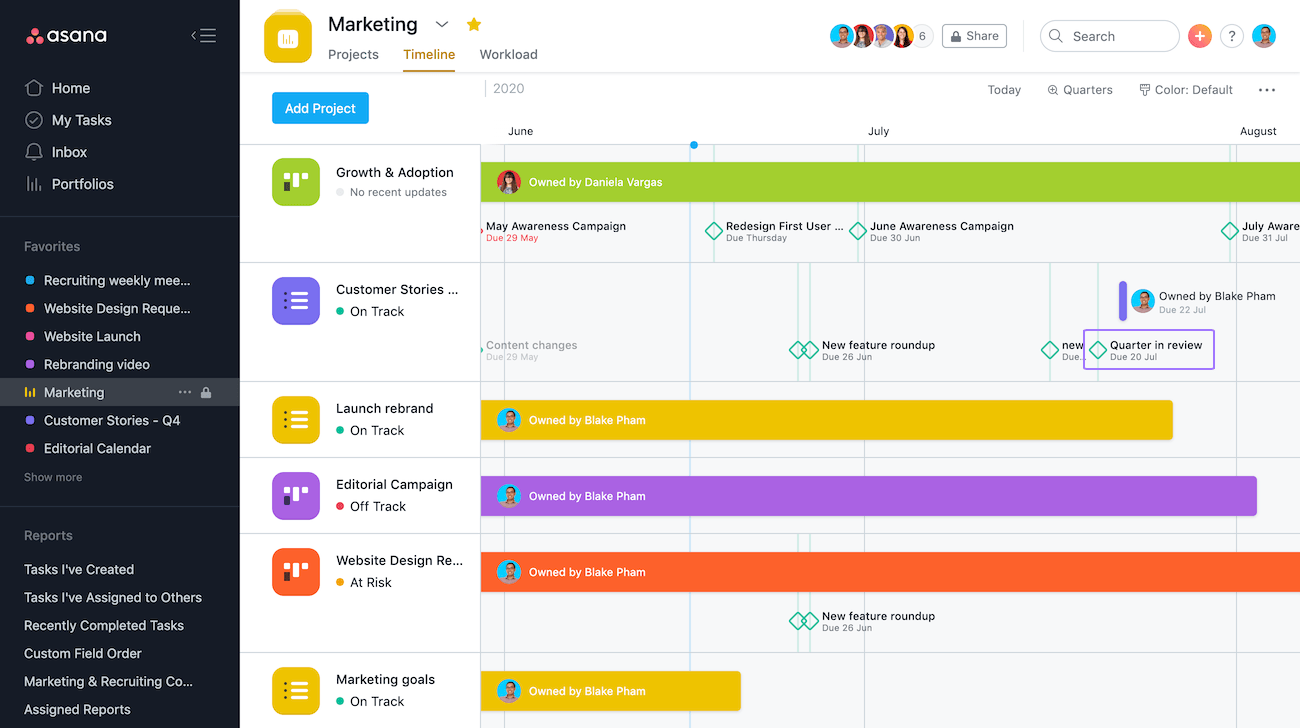
Task: Open the Quarters zoom dropdown
Action: [1080, 90]
